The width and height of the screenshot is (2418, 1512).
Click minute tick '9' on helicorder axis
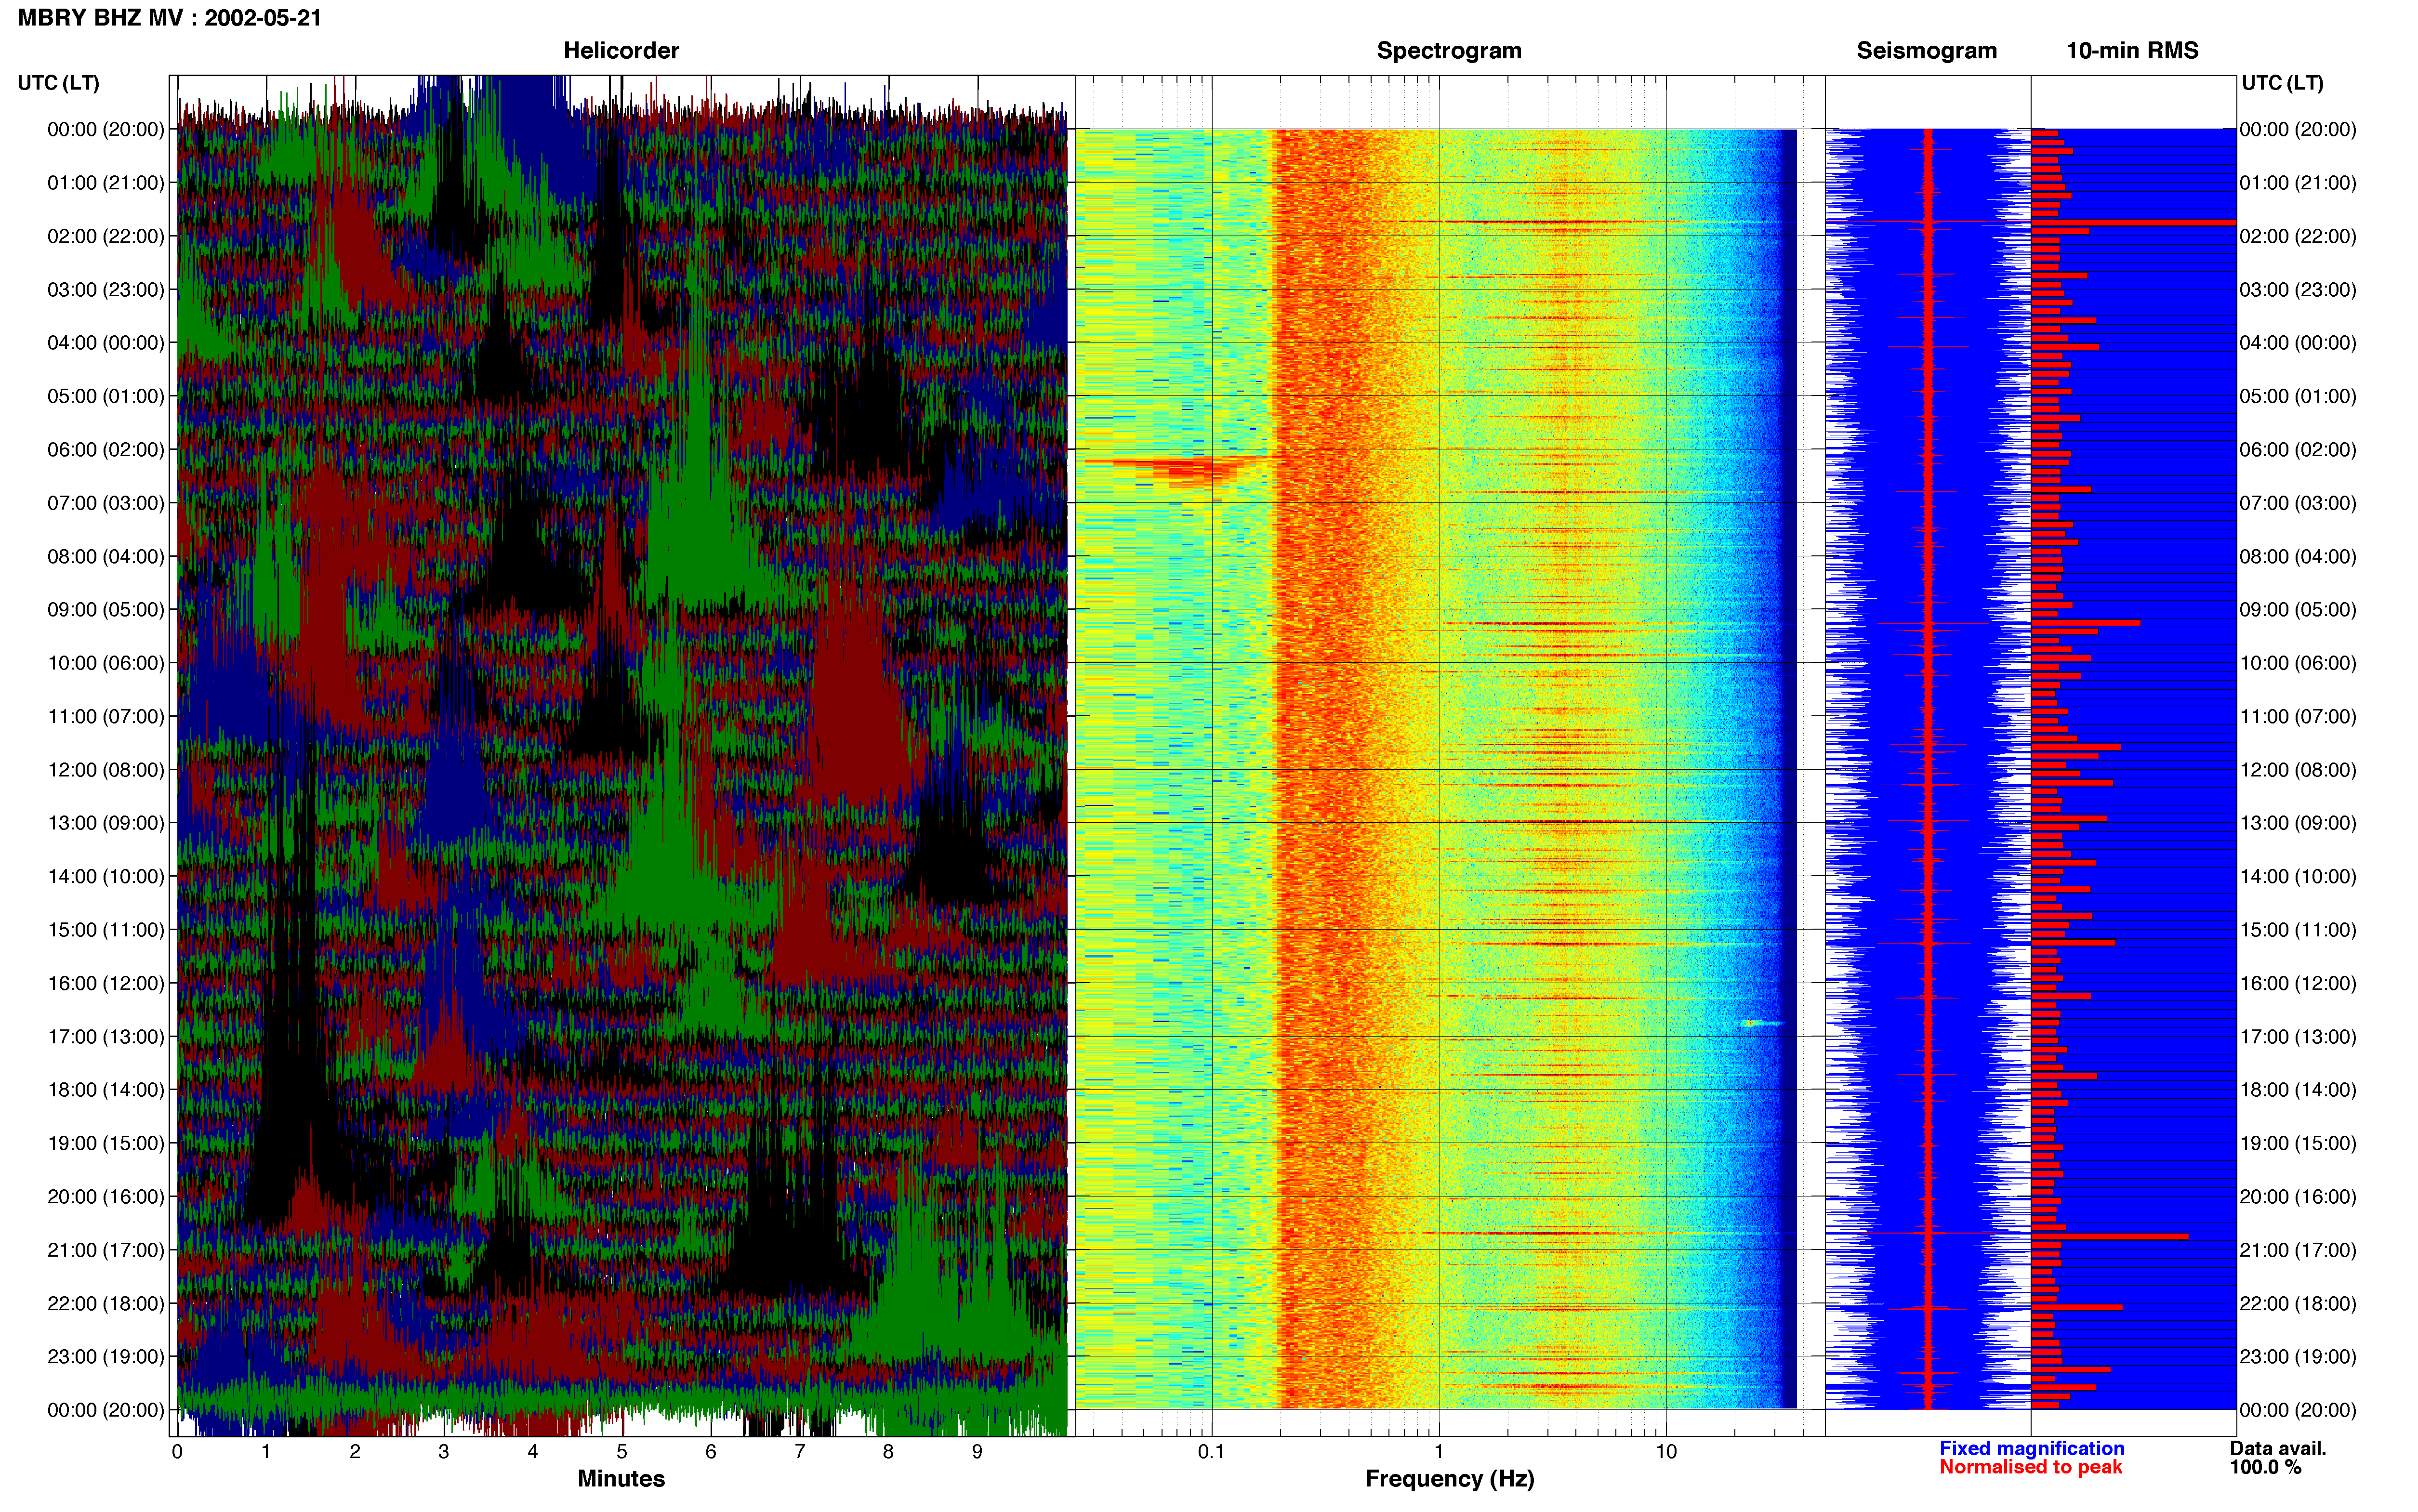977,1452
